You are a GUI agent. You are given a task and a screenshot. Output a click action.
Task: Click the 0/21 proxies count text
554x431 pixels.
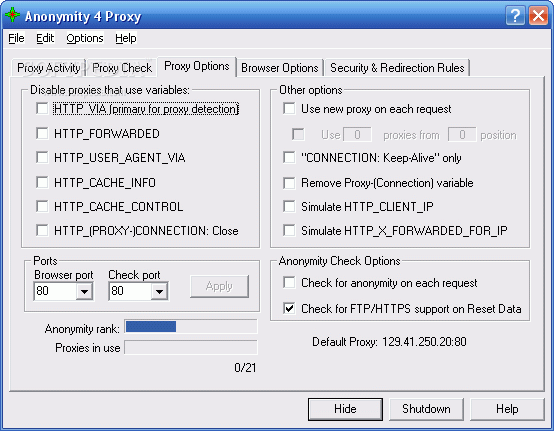tap(245, 368)
